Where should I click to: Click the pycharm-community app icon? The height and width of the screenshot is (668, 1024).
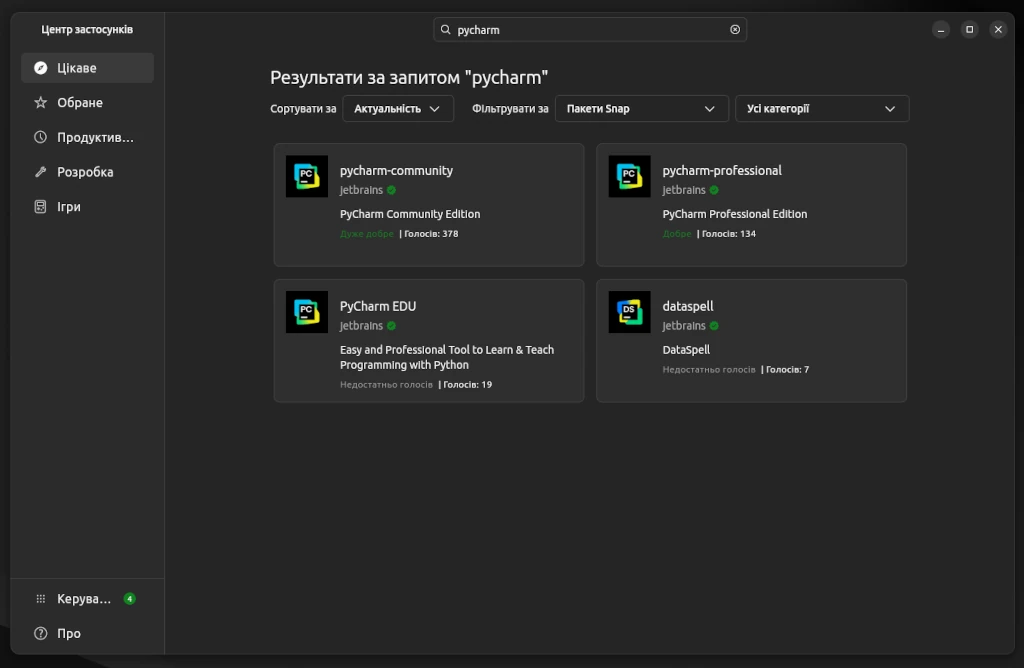point(306,176)
